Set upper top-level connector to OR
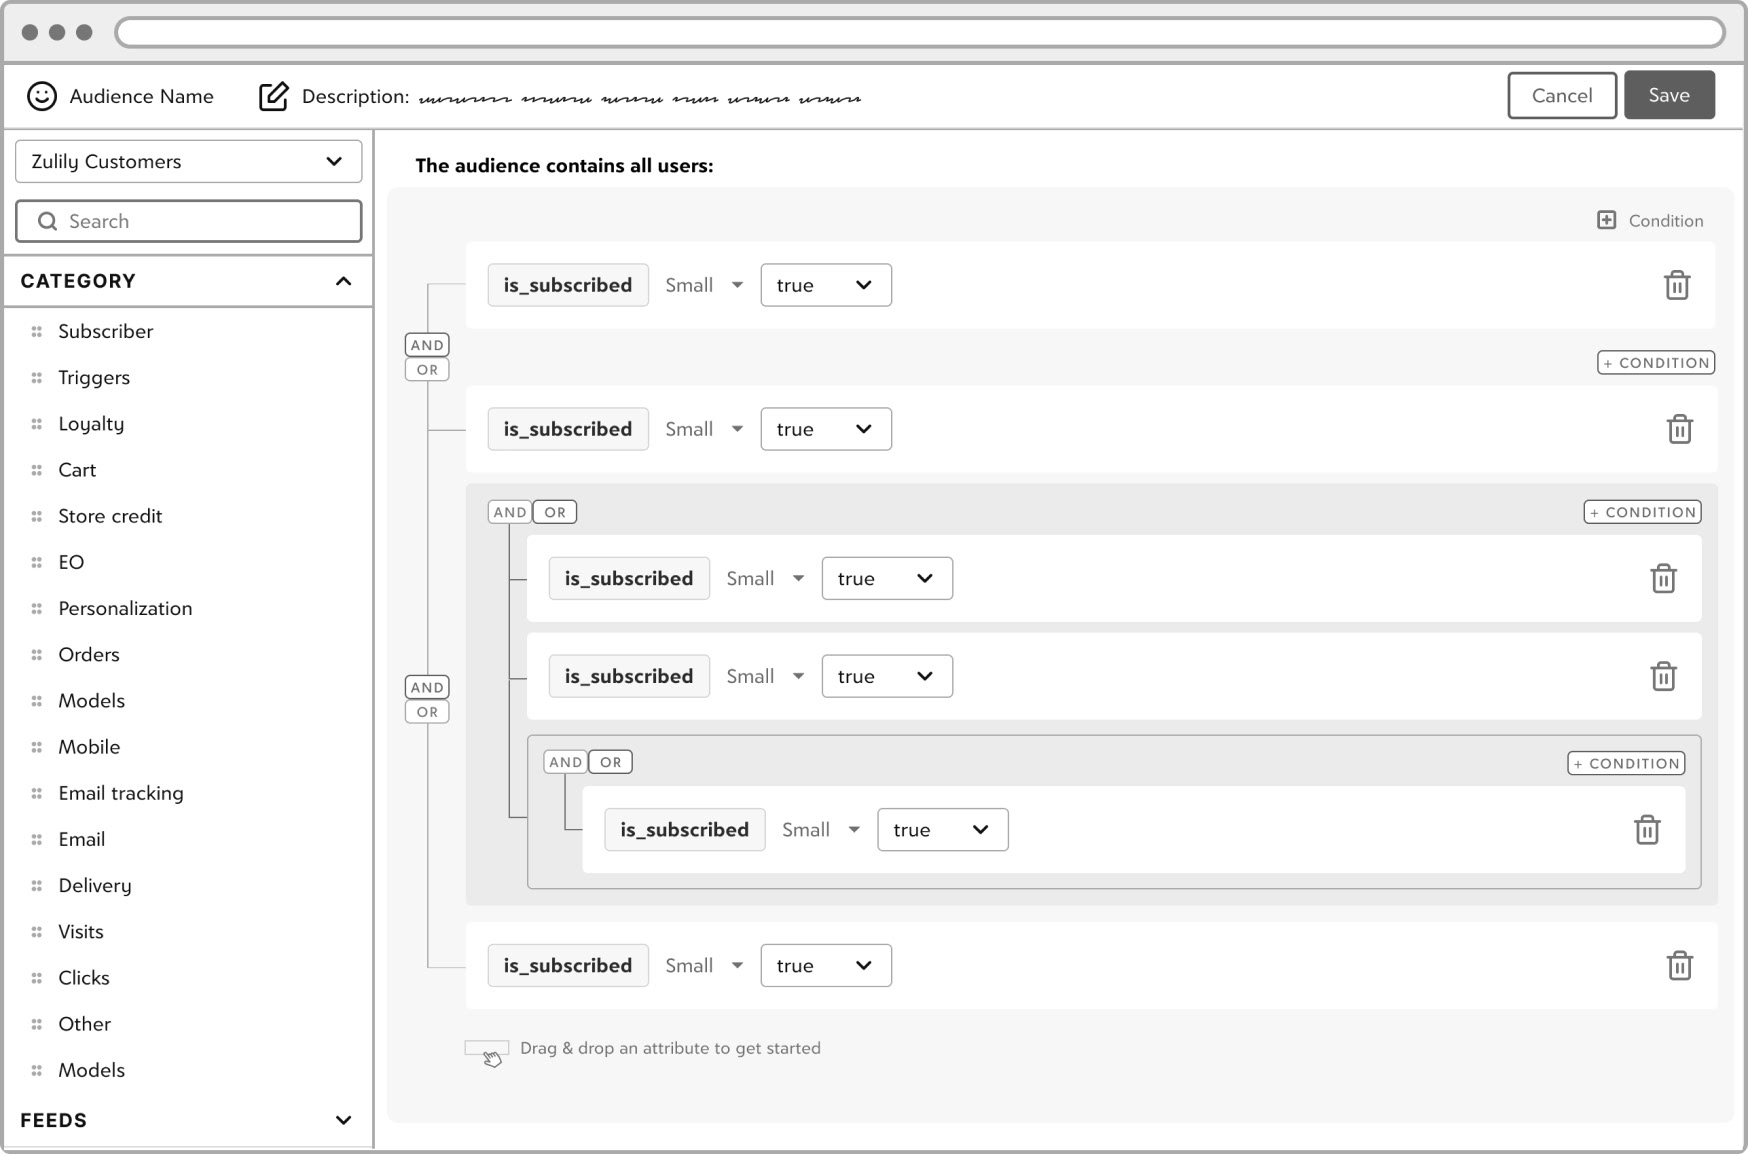 point(427,370)
